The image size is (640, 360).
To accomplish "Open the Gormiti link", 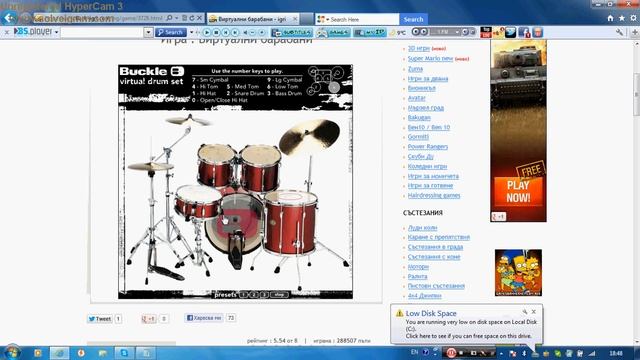I will (418, 137).
